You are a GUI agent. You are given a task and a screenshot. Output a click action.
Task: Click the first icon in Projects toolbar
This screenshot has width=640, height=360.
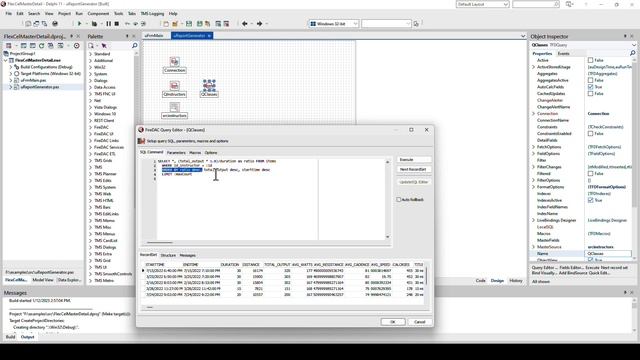[x=9, y=46]
